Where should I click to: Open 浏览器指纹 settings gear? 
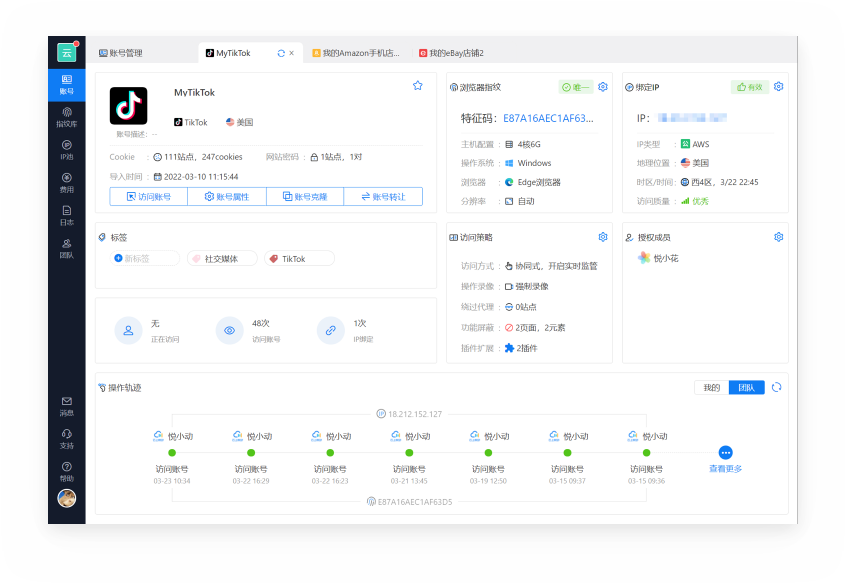coord(603,87)
